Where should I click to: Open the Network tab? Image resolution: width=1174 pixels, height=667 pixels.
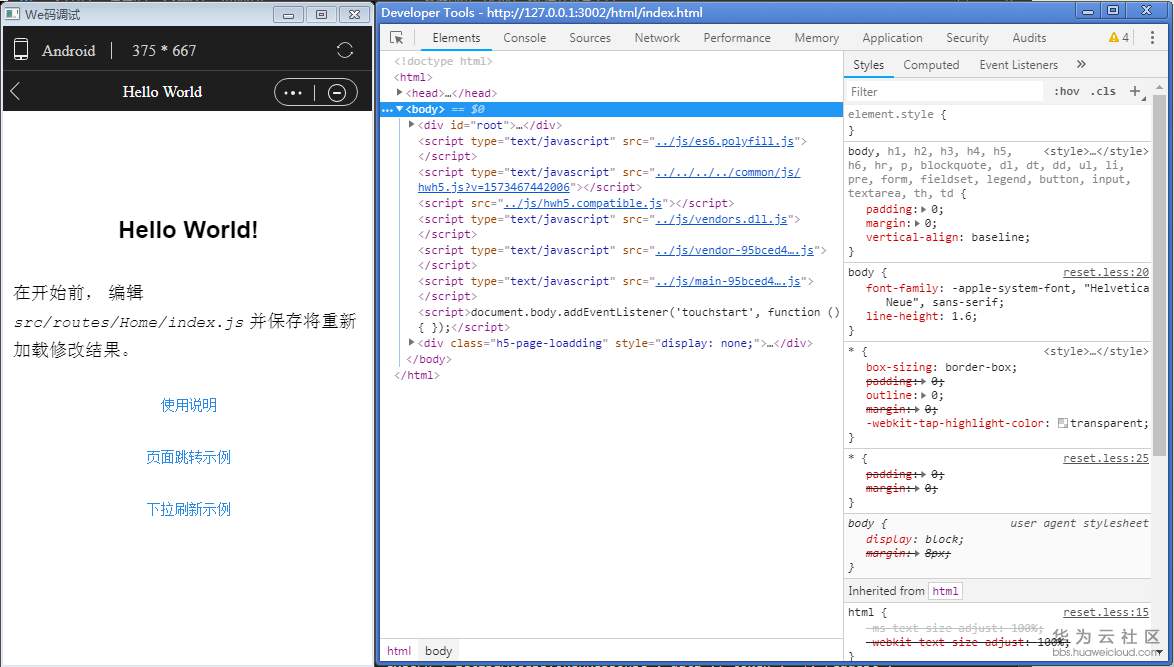[x=657, y=37]
